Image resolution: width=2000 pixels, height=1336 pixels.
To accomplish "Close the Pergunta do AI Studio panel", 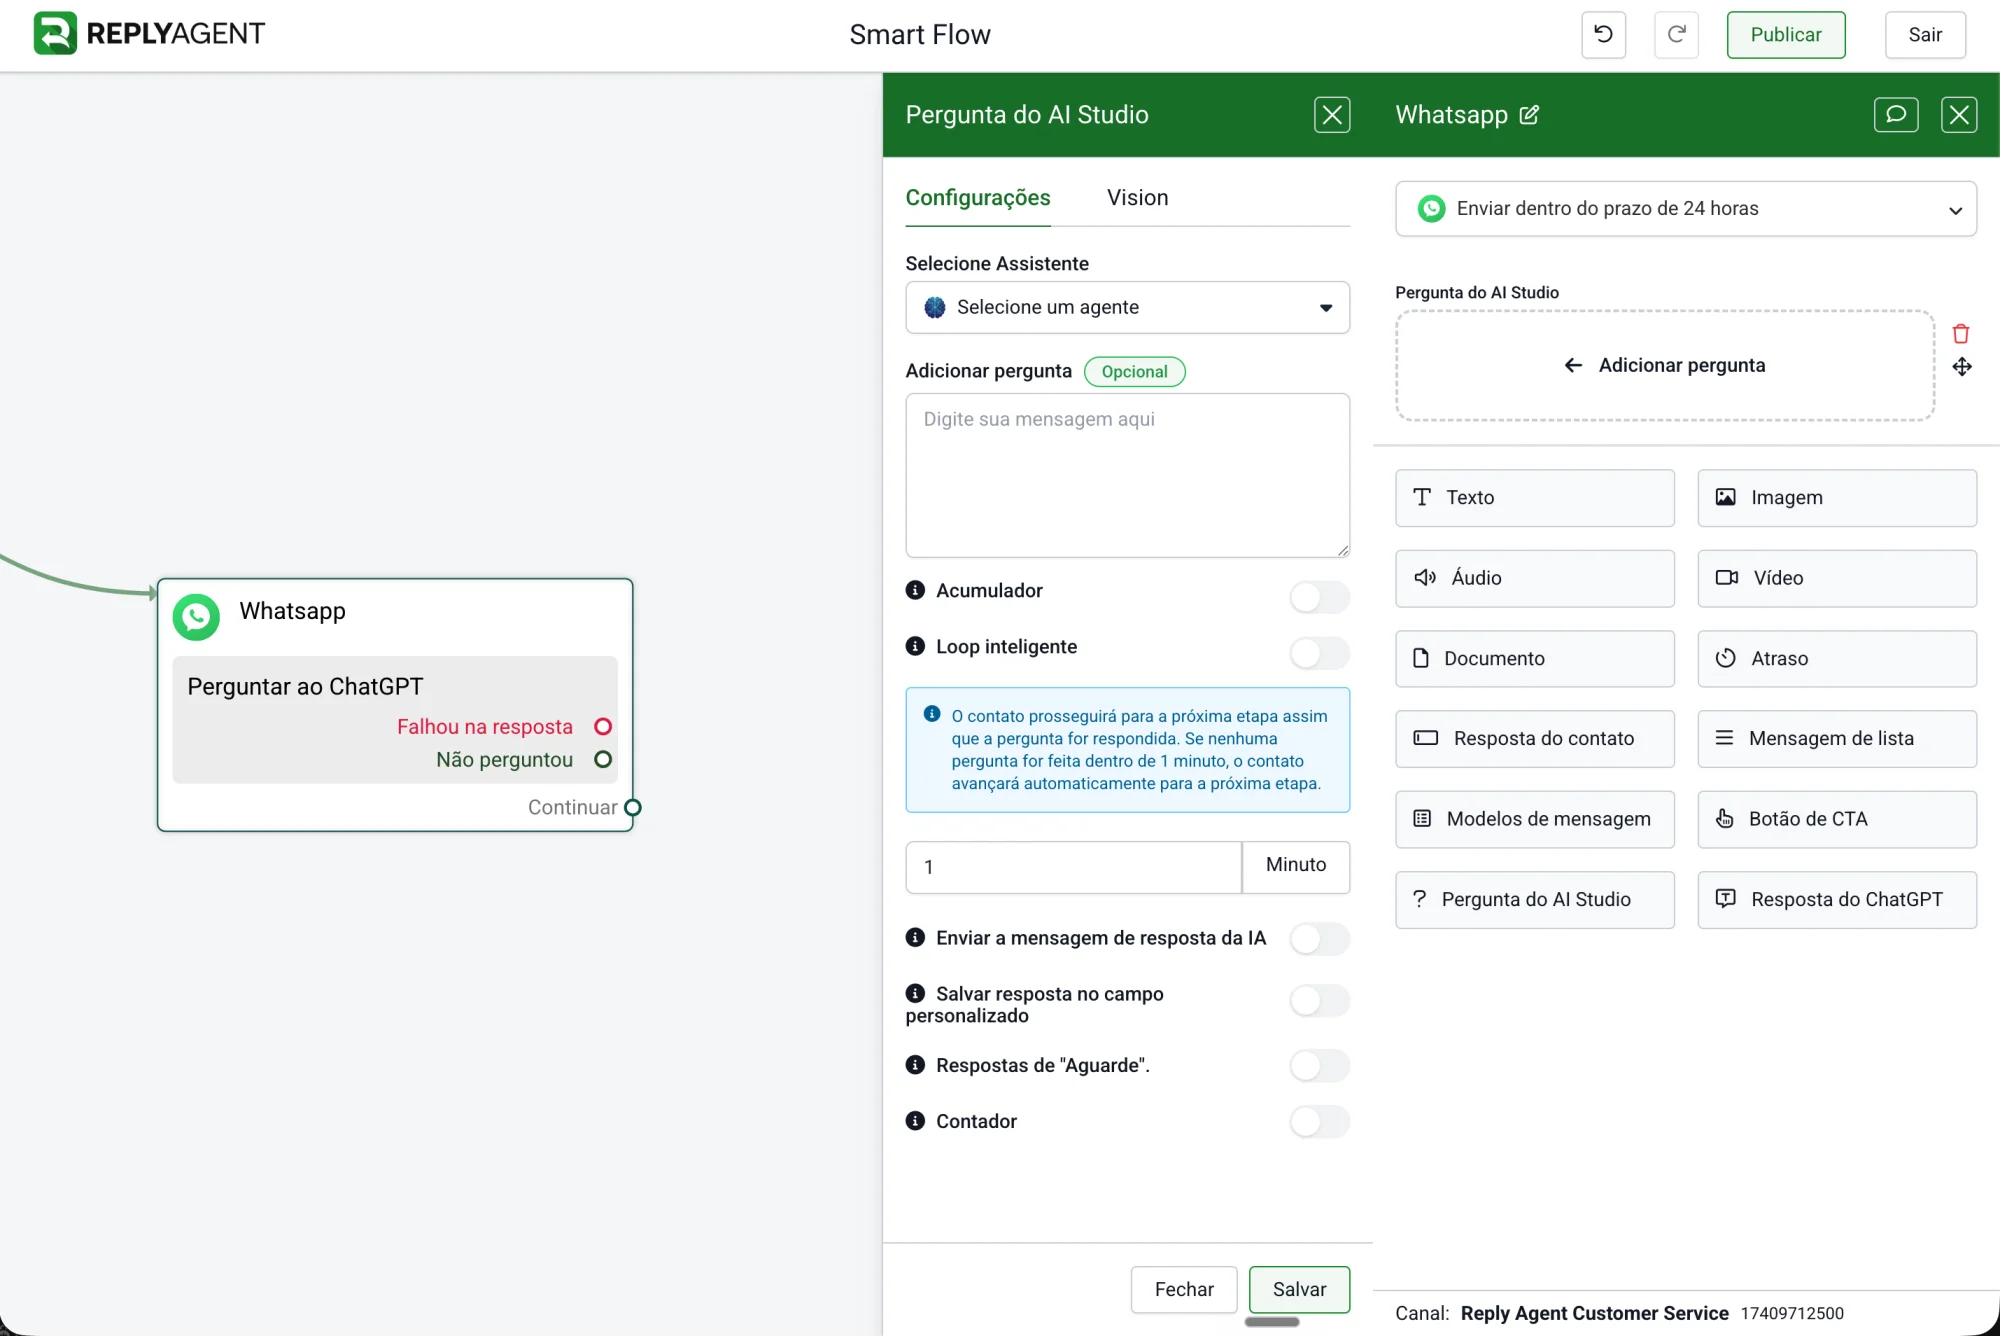I will coord(1332,115).
